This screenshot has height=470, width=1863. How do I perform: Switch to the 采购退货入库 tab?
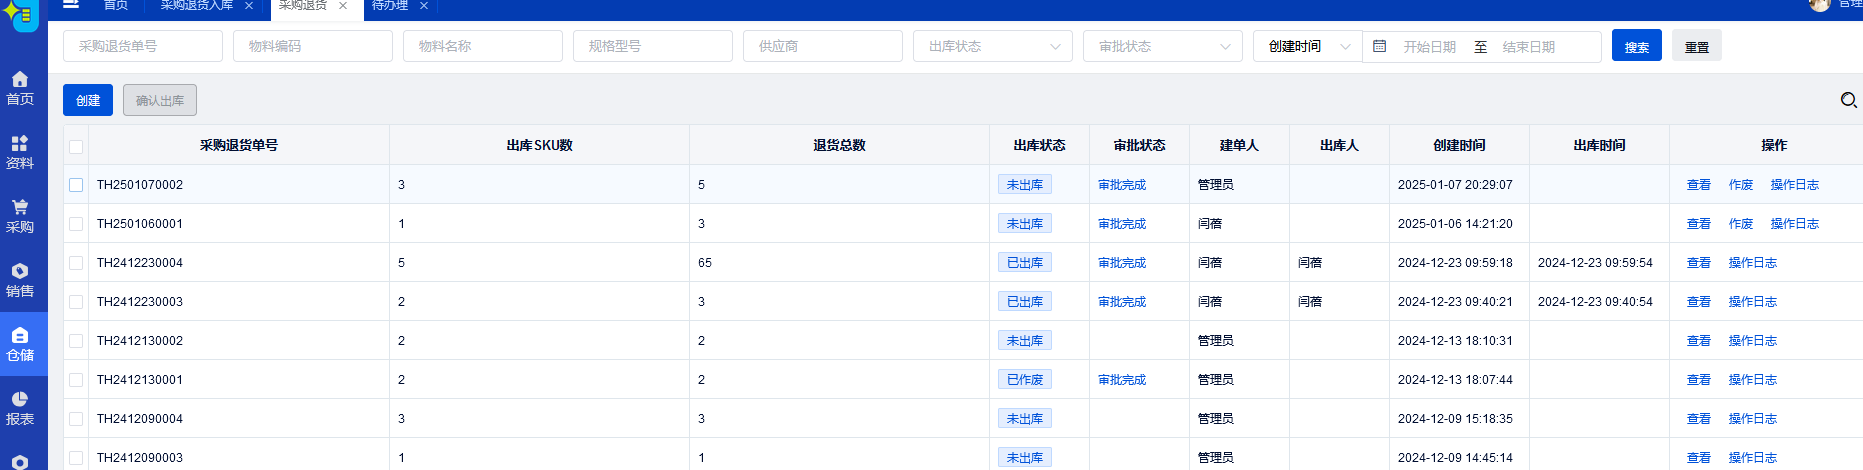click(x=197, y=6)
